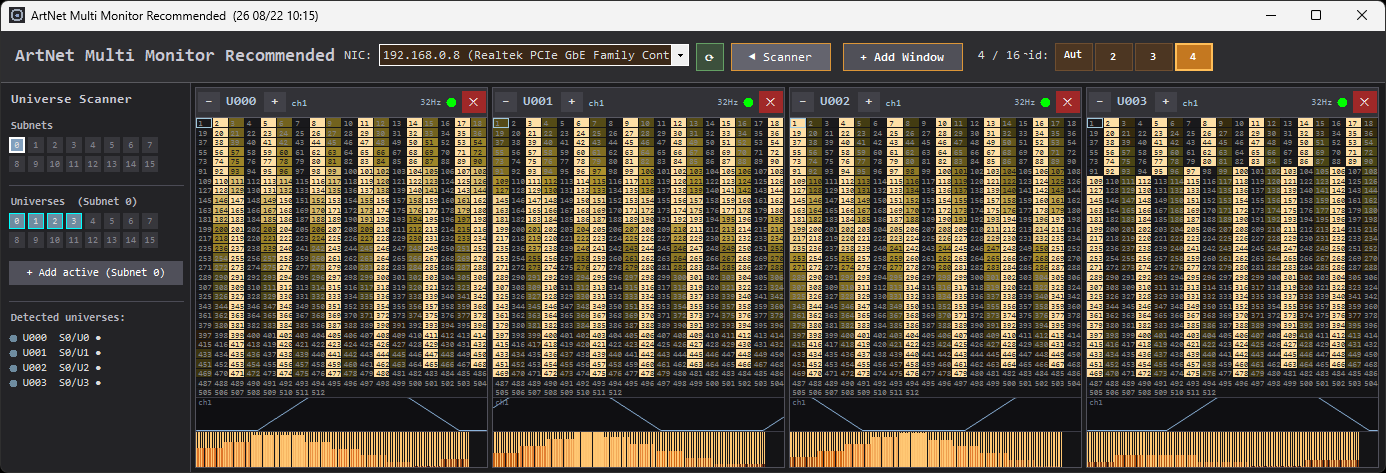Step down the U002 universe with minus
This screenshot has height=473, width=1386.
coord(802,101)
